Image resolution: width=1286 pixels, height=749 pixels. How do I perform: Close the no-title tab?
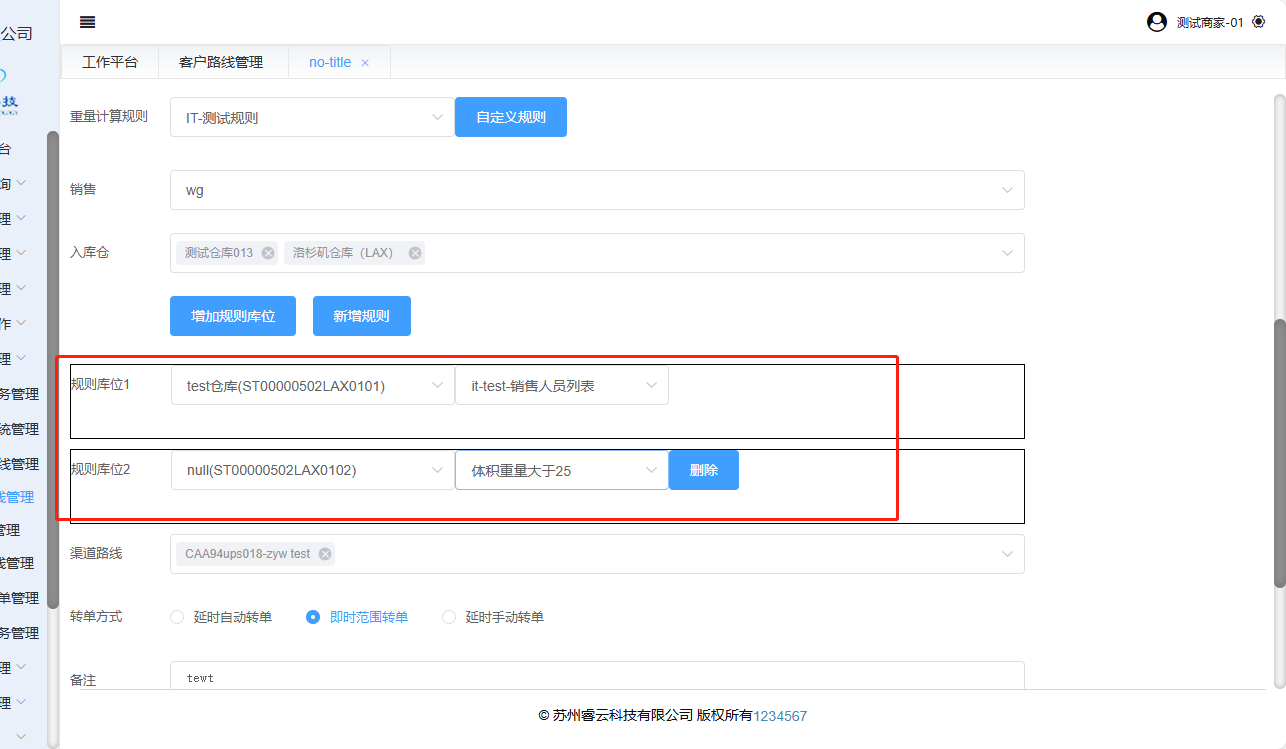pyautogui.click(x=365, y=63)
